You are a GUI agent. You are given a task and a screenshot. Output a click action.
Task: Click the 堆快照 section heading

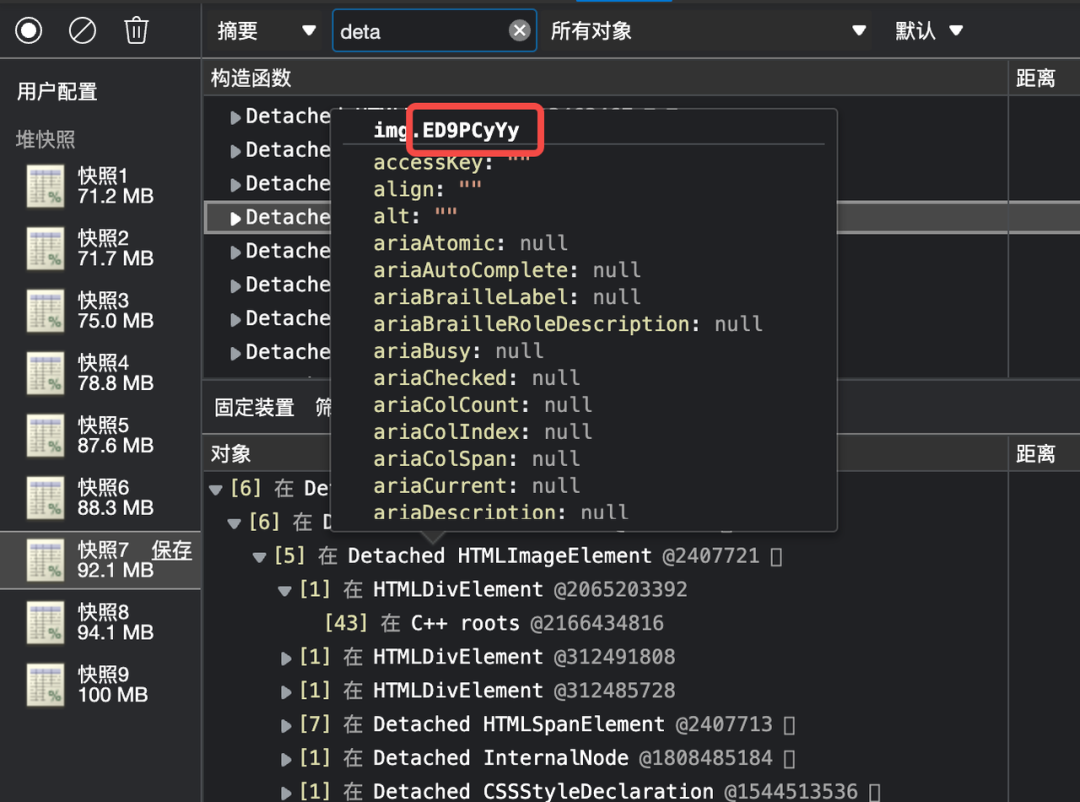[45, 140]
